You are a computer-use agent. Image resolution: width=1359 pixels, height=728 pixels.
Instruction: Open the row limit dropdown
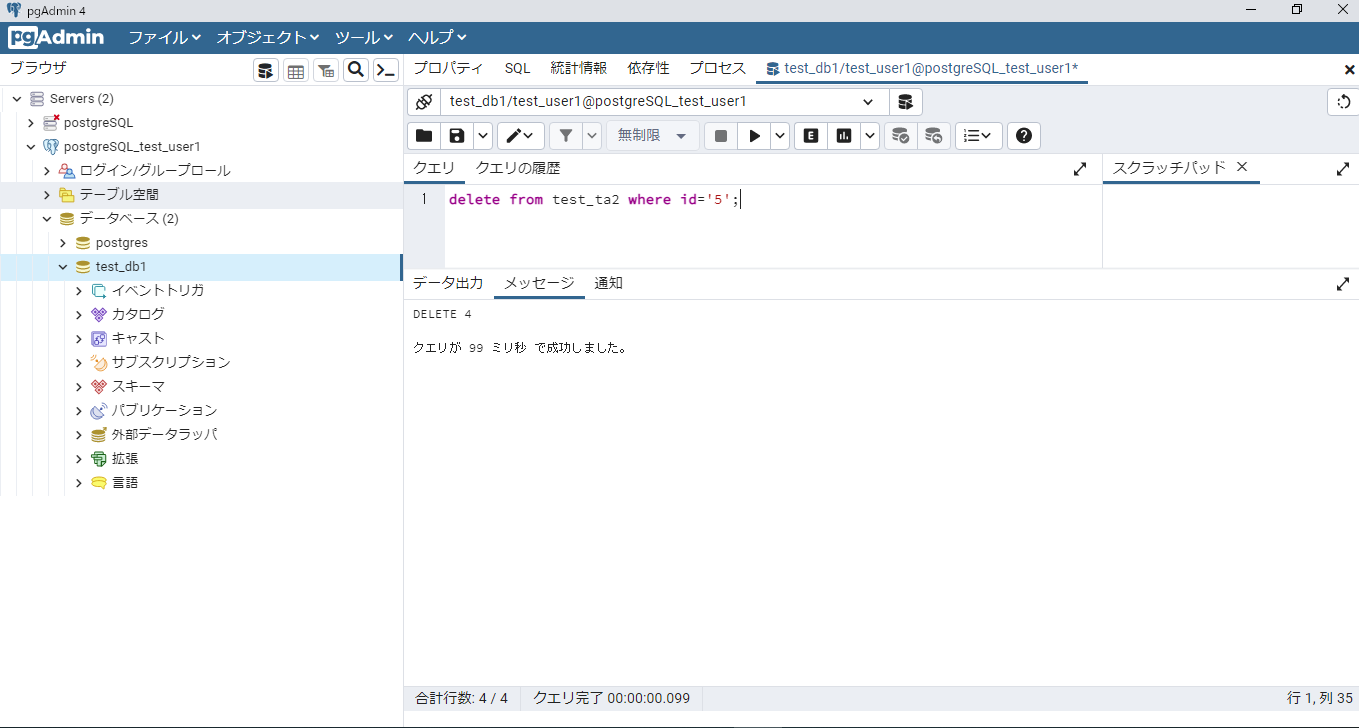point(653,136)
